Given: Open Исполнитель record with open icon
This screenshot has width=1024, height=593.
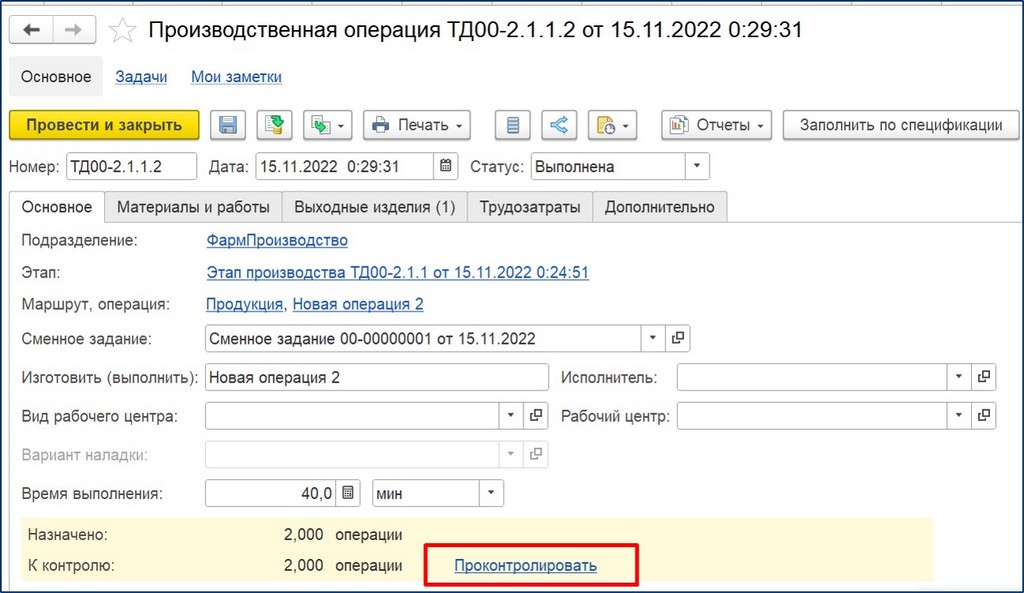Looking at the screenshot, I should pos(984,377).
